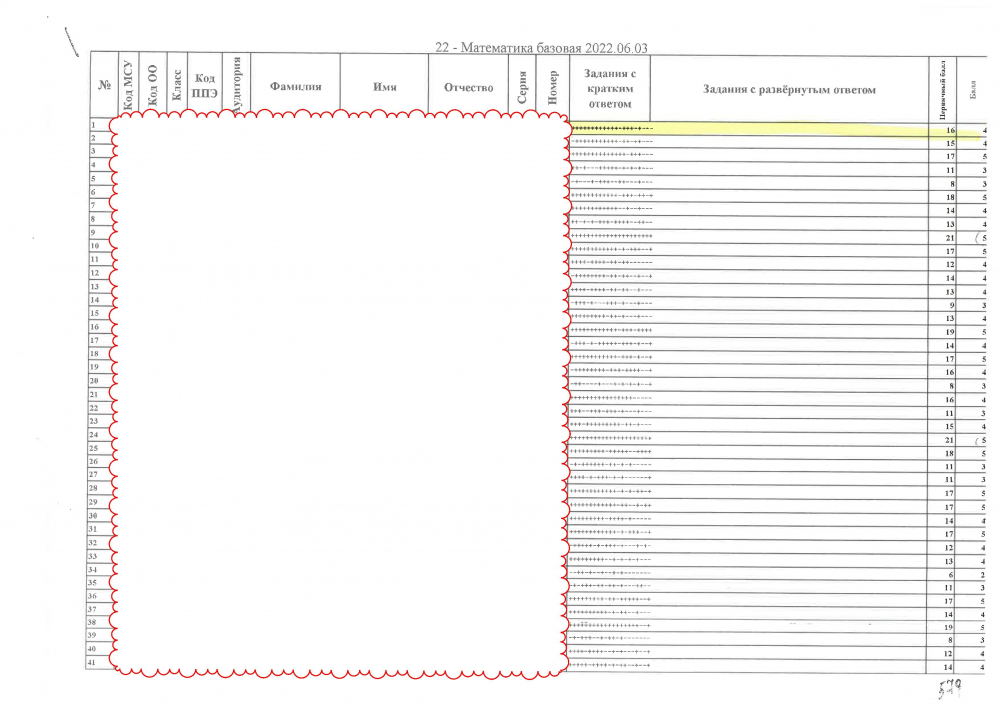Select the "Серия" column header

(x=522, y=88)
